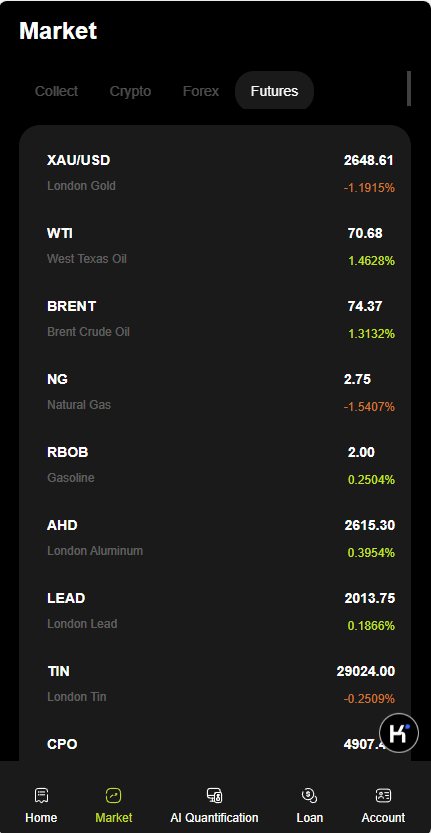Open the WTI West Texas Oil listing
The height and width of the screenshot is (833, 431).
tap(215, 246)
